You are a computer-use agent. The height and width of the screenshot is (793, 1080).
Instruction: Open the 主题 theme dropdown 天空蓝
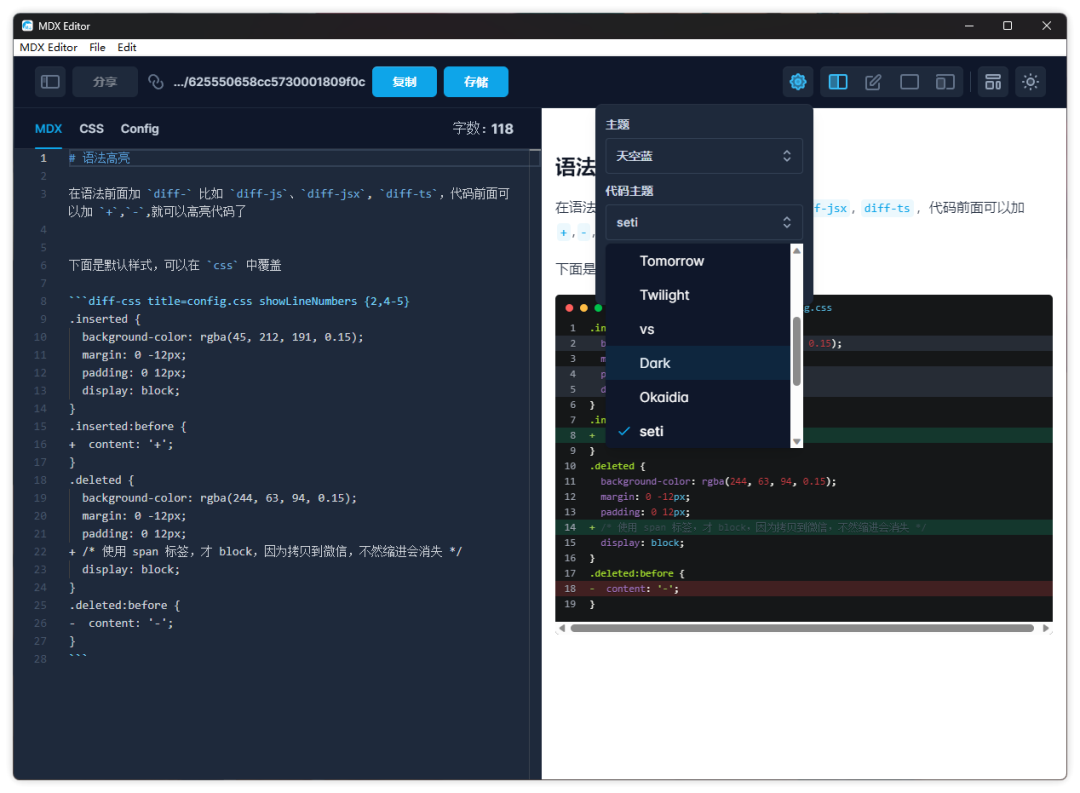(x=704, y=156)
